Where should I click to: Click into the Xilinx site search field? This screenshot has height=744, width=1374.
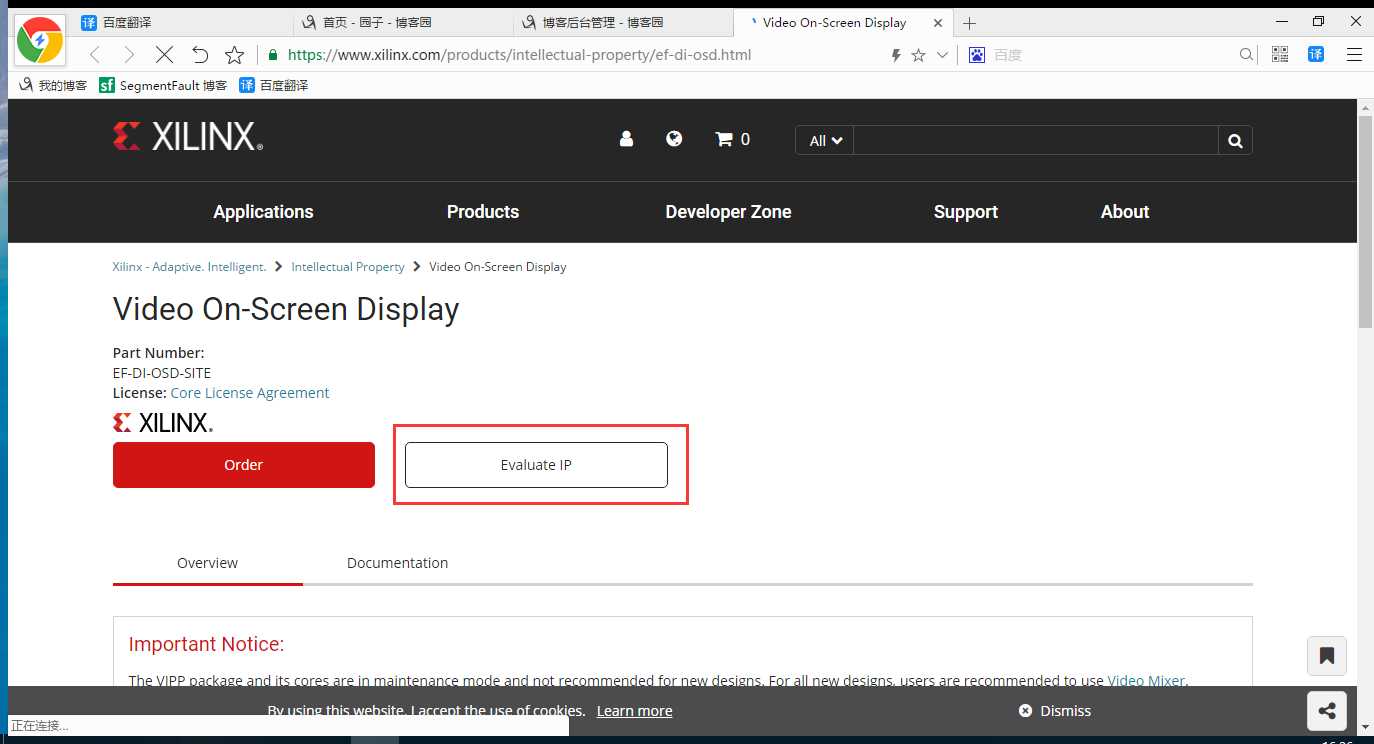coord(1036,140)
